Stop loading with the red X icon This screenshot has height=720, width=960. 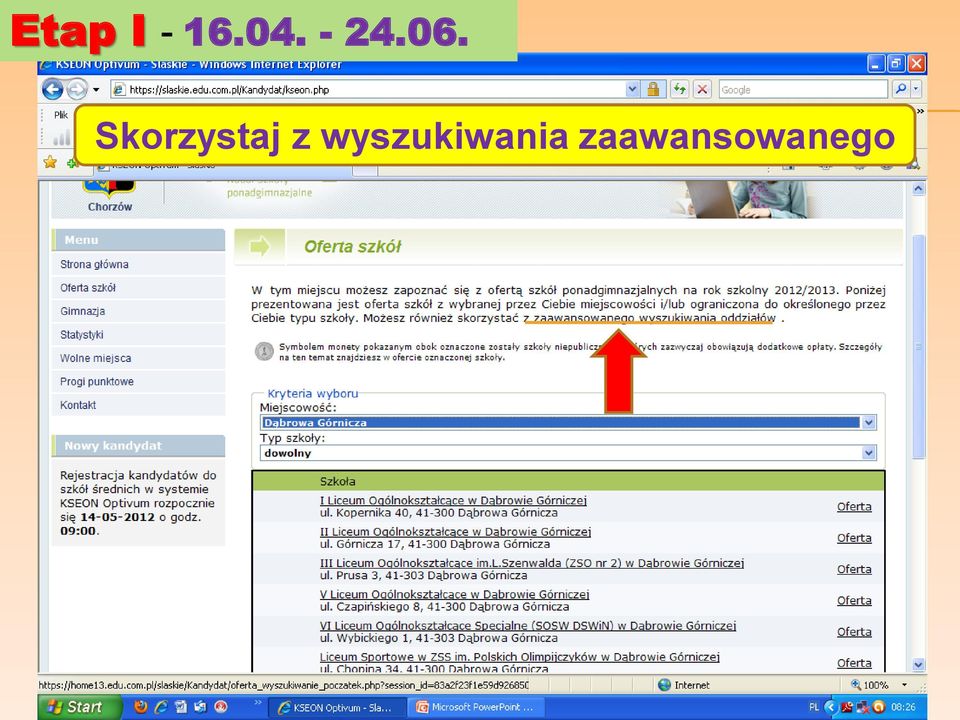point(702,89)
